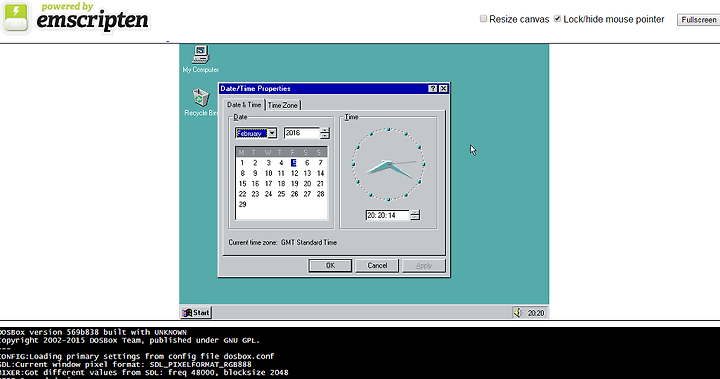Click the taskbar clock showing 20:20
The image size is (720, 379).
(x=535, y=313)
